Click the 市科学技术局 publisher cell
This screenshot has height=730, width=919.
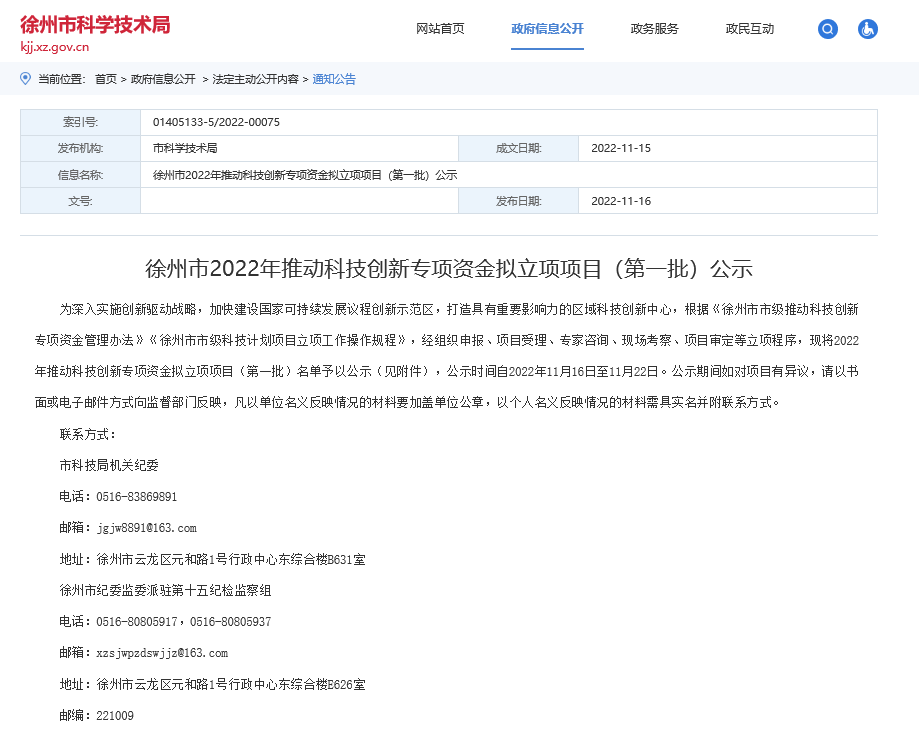click(185, 148)
